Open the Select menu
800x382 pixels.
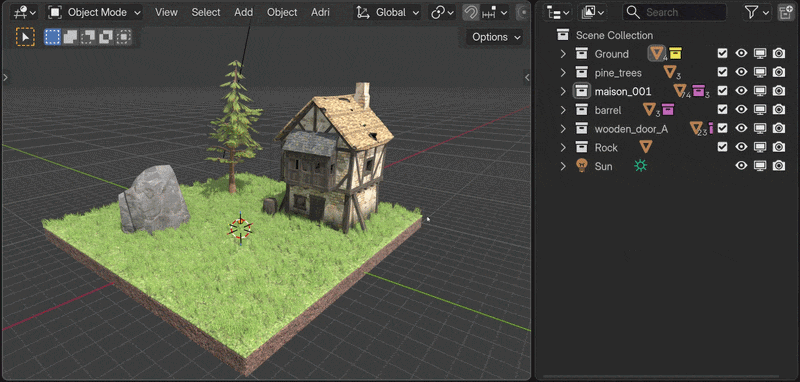pos(206,12)
